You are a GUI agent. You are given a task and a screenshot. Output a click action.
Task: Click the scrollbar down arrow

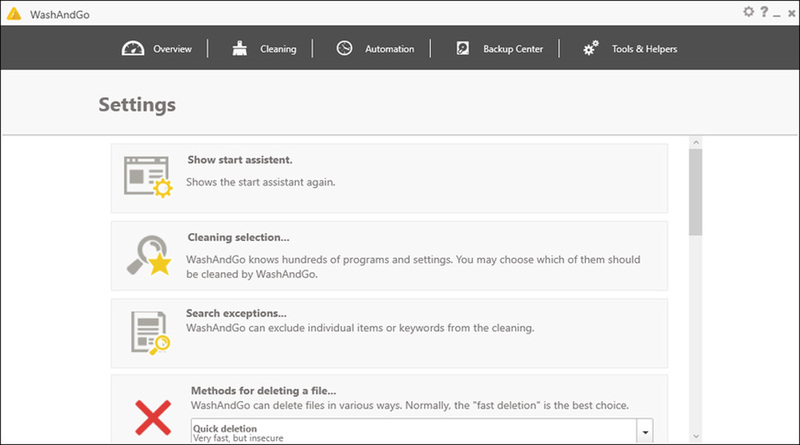pyautogui.click(x=695, y=436)
